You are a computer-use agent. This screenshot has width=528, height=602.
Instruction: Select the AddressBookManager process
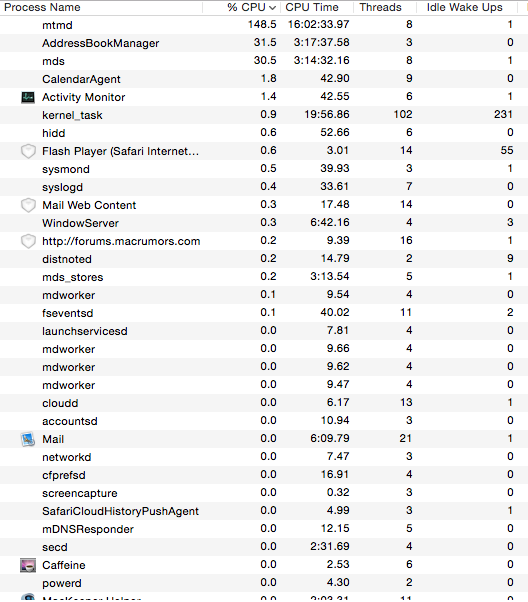pyautogui.click(x=100, y=43)
